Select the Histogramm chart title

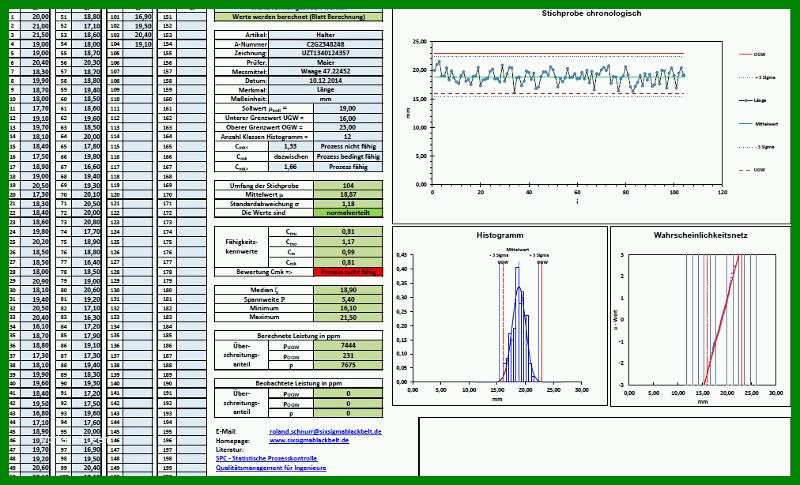pyautogui.click(x=499, y=235)
